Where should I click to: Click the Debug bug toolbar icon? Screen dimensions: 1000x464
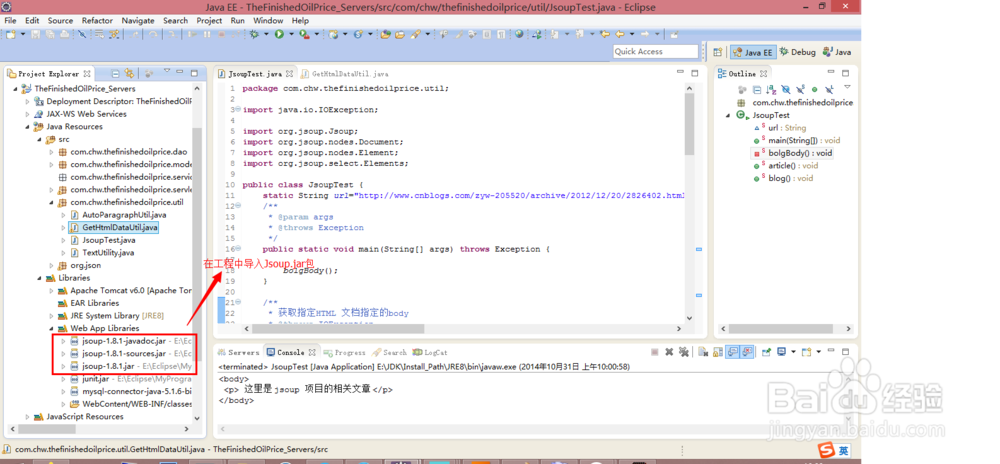(254, 34)
